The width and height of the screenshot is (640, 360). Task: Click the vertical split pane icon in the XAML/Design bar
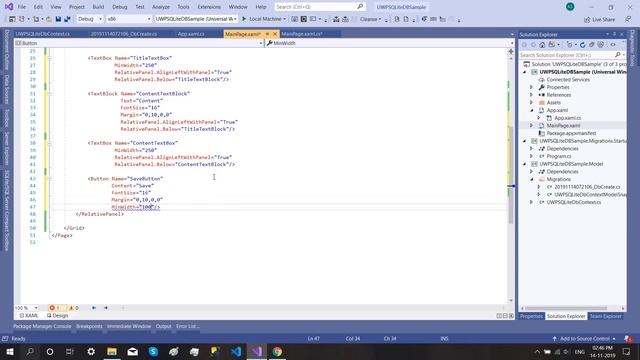tap(499, 316)
